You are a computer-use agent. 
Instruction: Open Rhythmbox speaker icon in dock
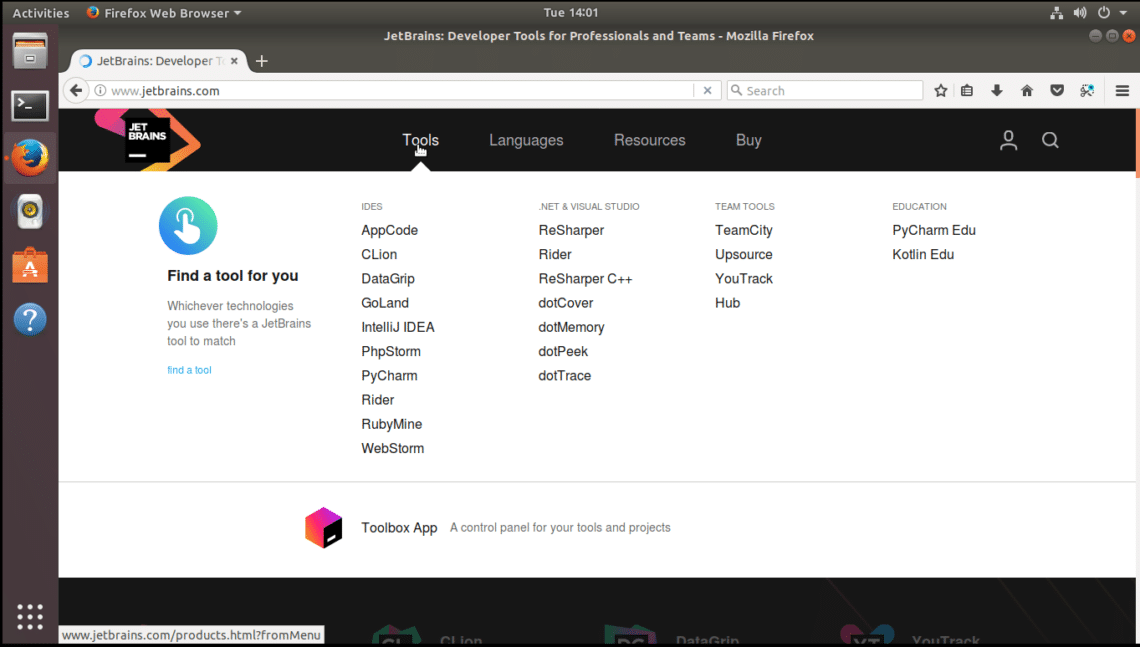(30, 212)
